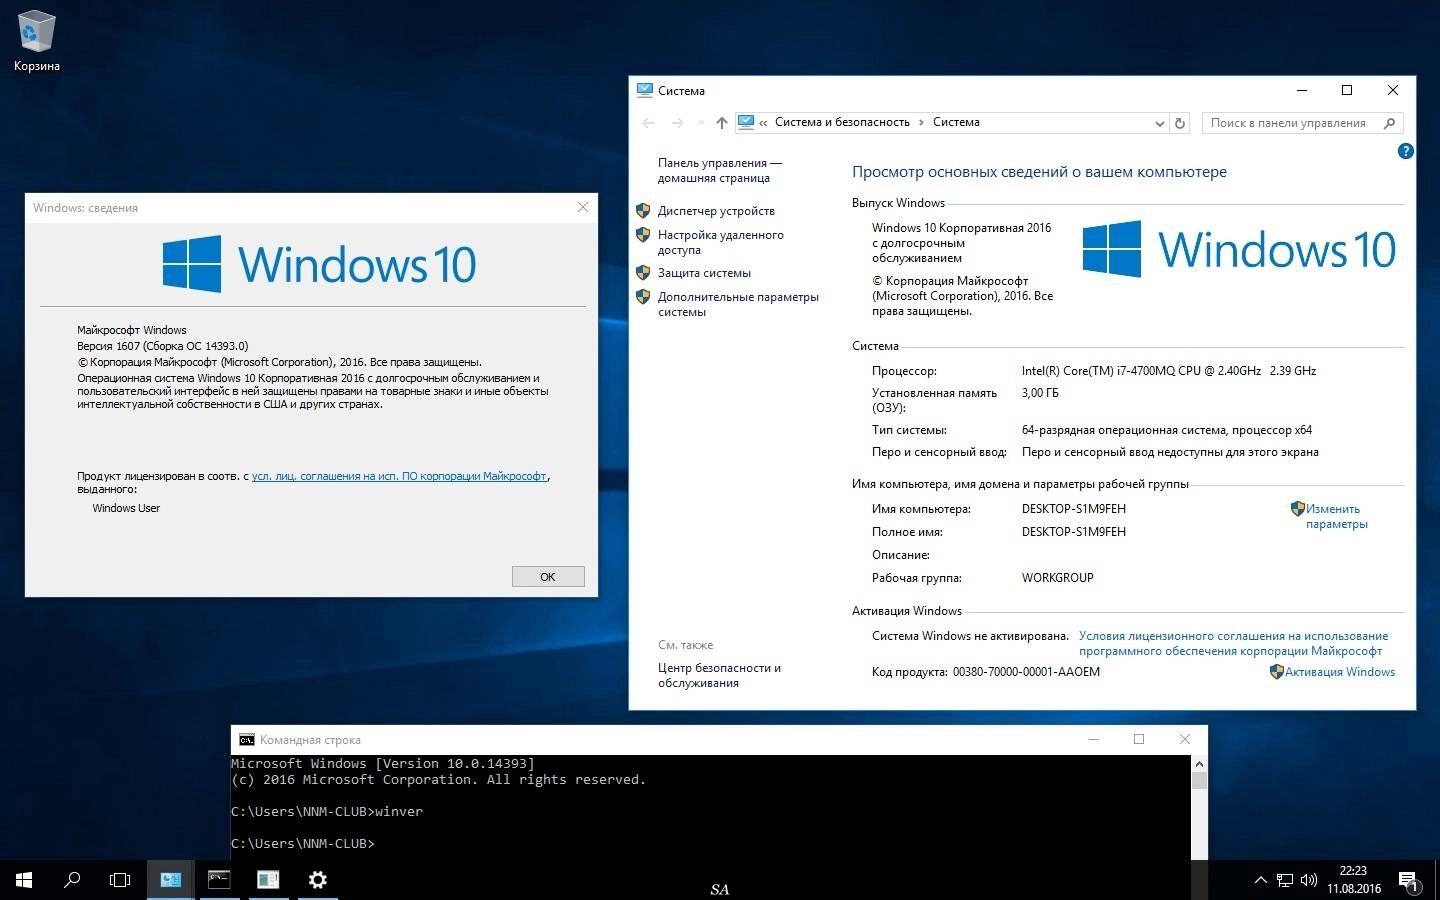Open 'Дополнительные параметры системы' link
This screenshot has height=900, width=1440.
pyautogui.click(x=738, y=304)
